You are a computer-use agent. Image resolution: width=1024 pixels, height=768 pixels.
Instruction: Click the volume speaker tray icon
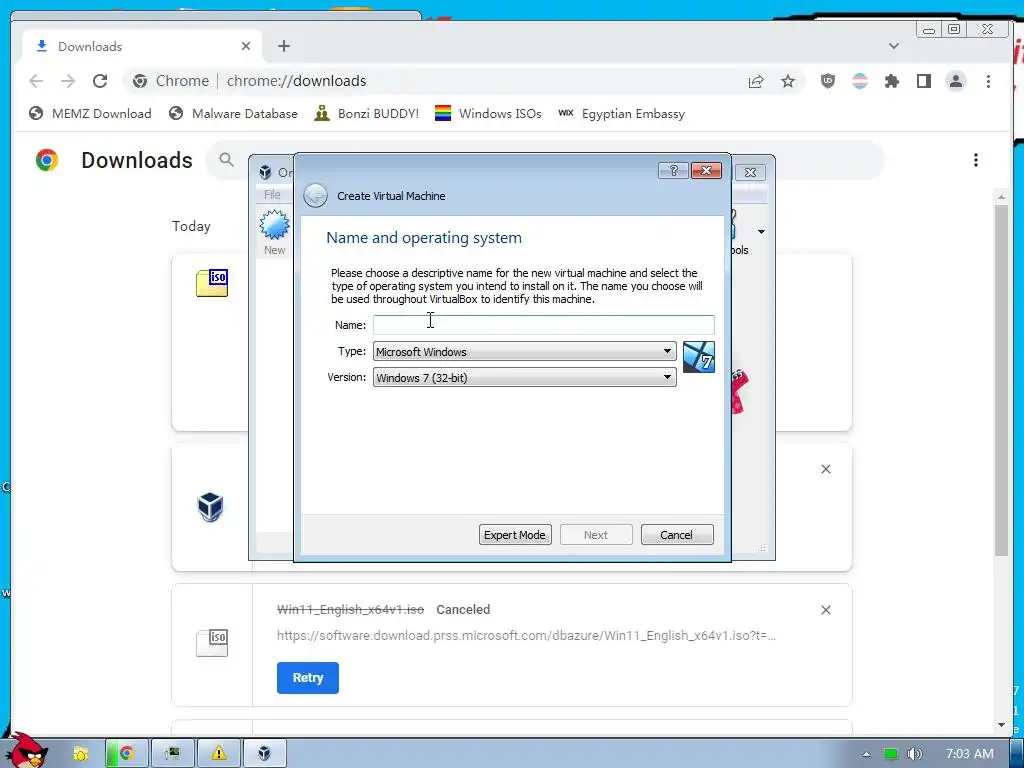914,754
